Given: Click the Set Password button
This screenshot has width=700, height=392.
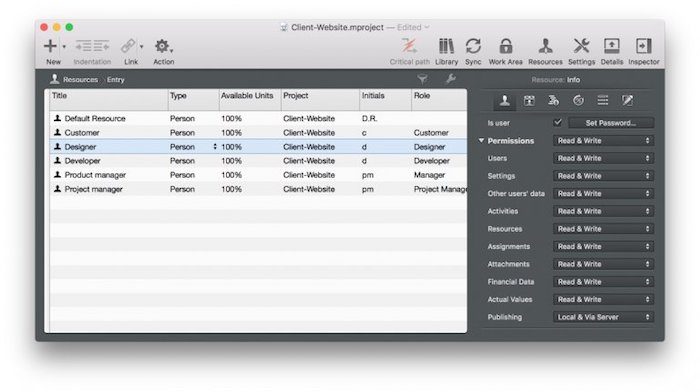Looking at the screenshot, I should [610, 123].
